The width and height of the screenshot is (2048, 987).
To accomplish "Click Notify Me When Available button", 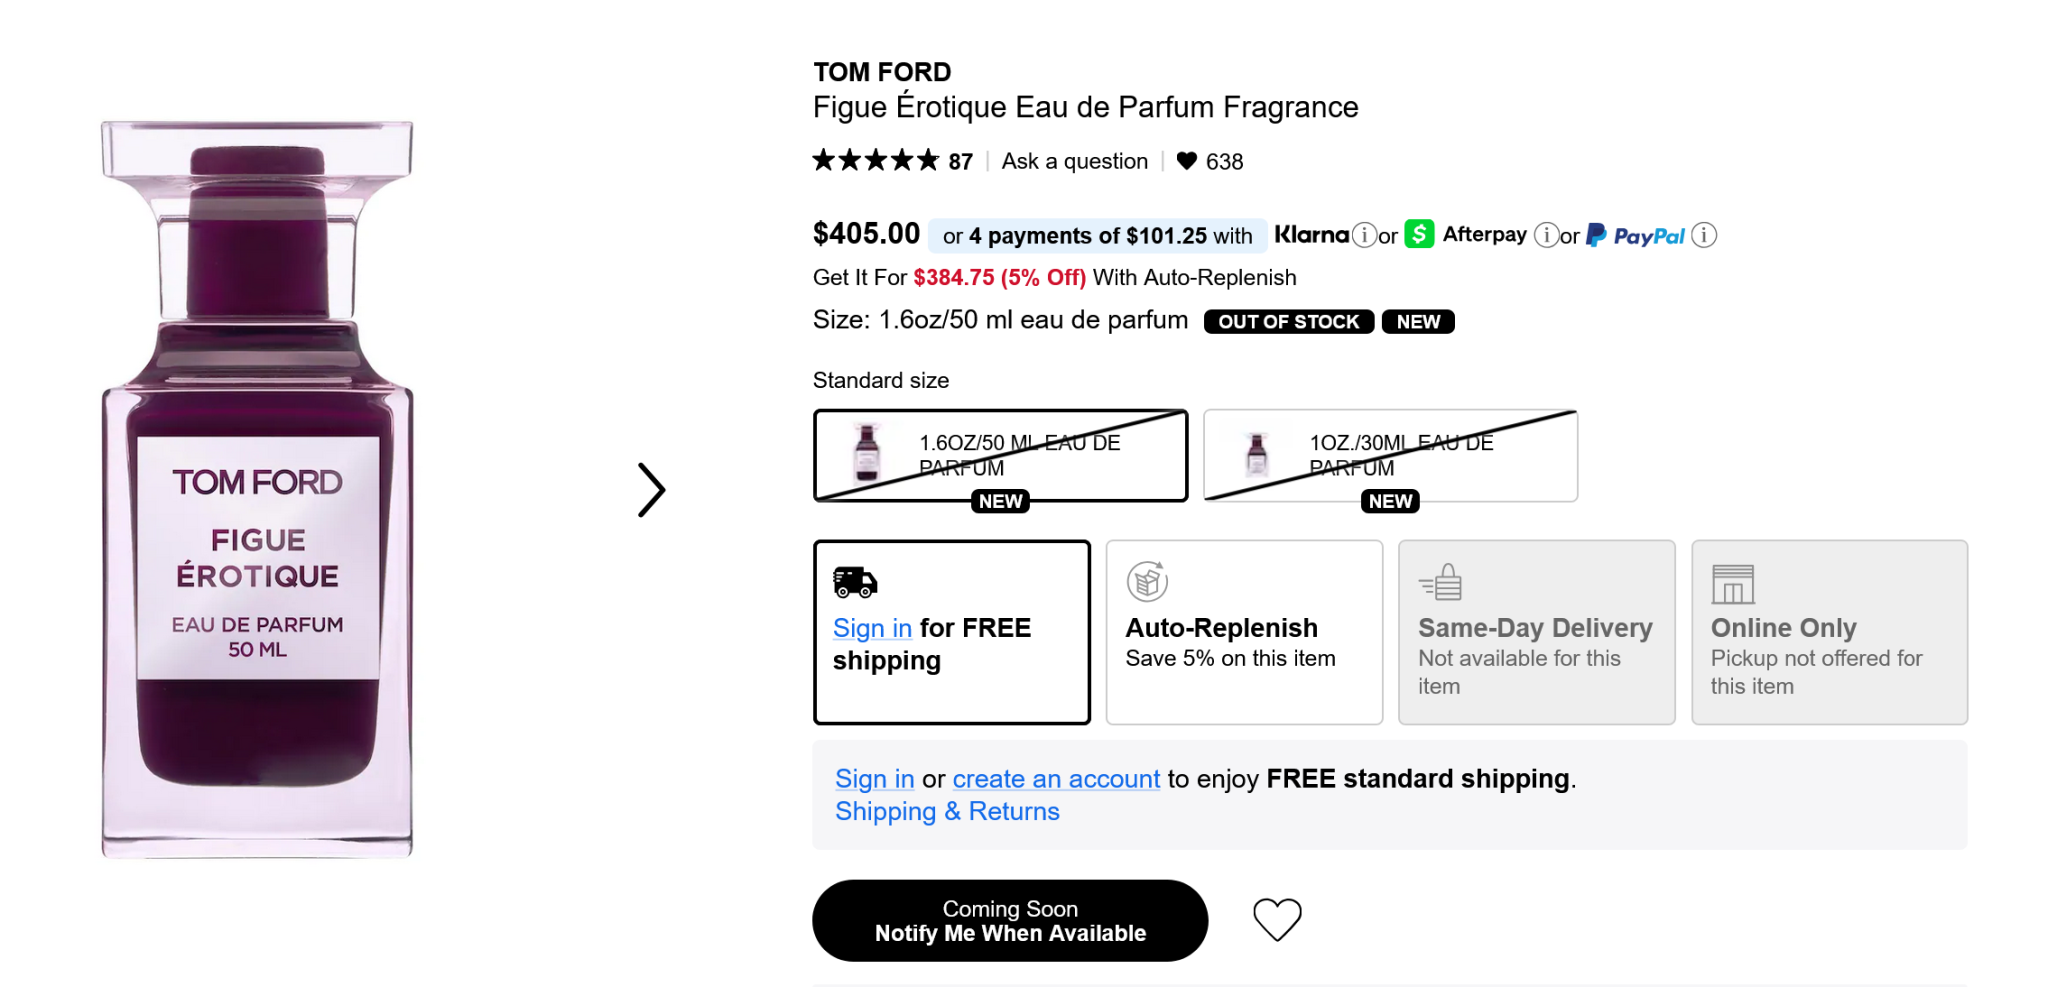I will [x=1010, y=921].
